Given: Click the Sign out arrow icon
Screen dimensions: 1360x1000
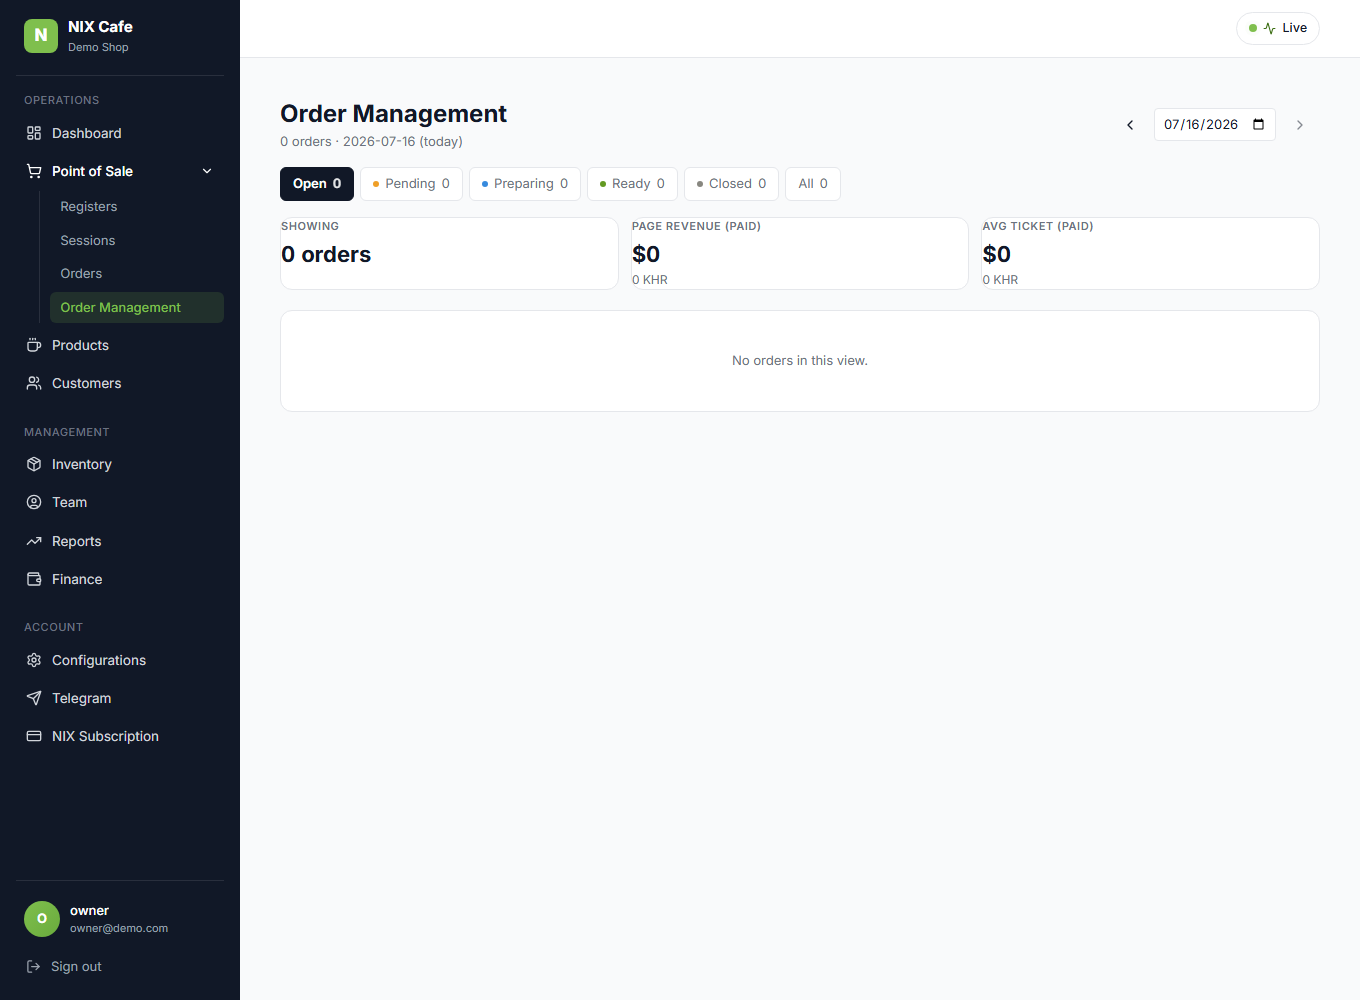Looking at the screenshot, I should pyautogui.click(x=33, y=966).
